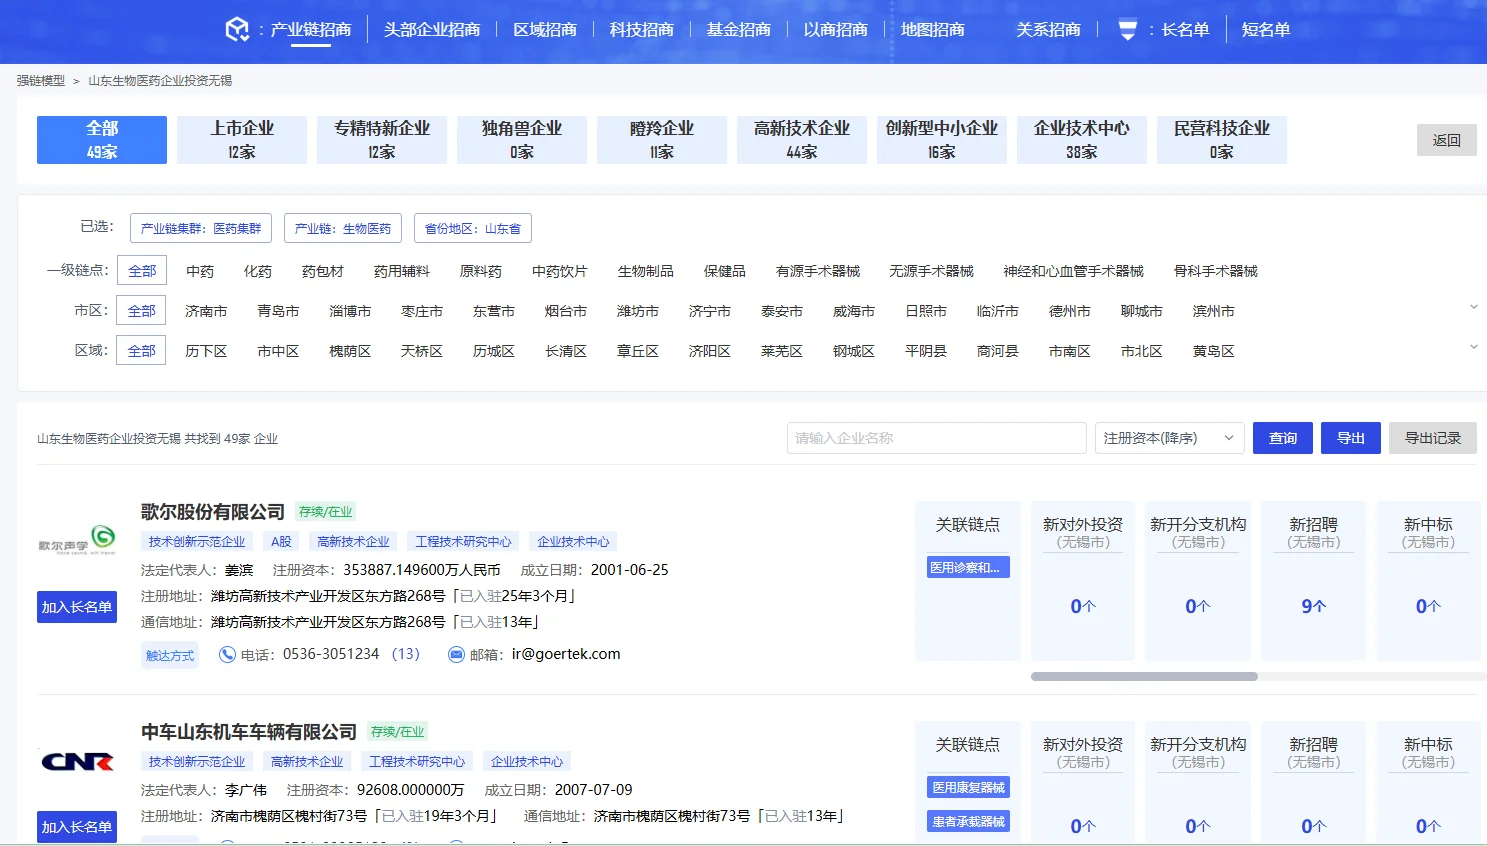Viewport: 1487px width, 846px height.
Task: Expand the 市区 filter row chevron
Action: (x=1473, y=307)
